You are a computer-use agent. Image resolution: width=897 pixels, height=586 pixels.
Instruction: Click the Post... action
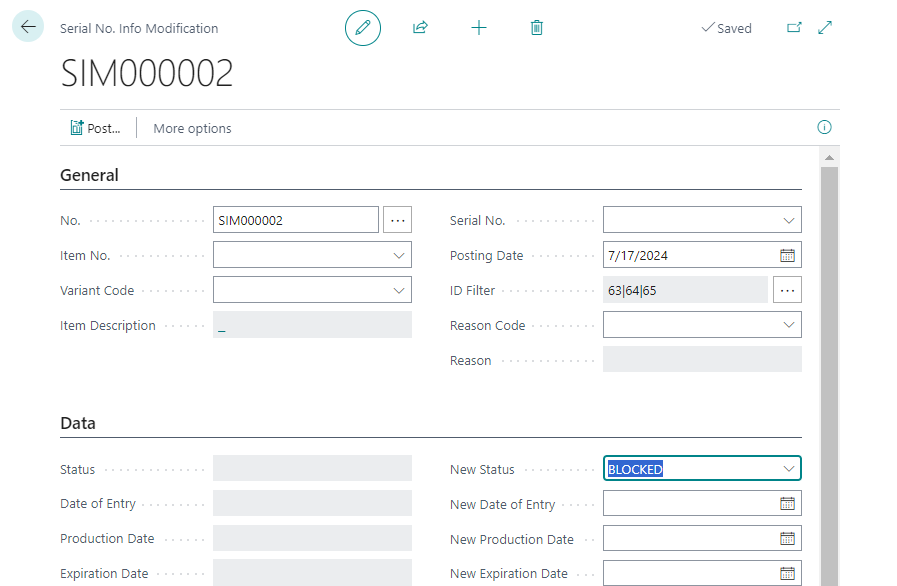pos(95,128)
